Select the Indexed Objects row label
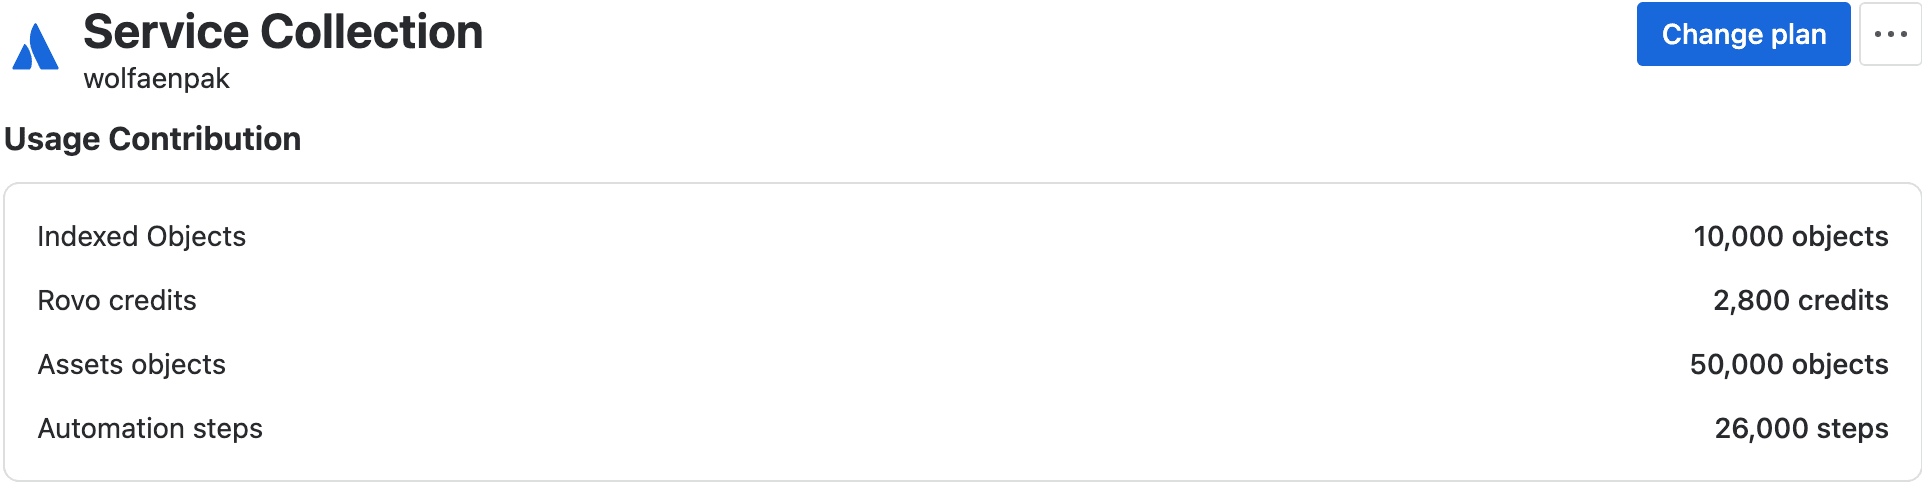This screenshot has height=486, width=1922. (142, 237)
